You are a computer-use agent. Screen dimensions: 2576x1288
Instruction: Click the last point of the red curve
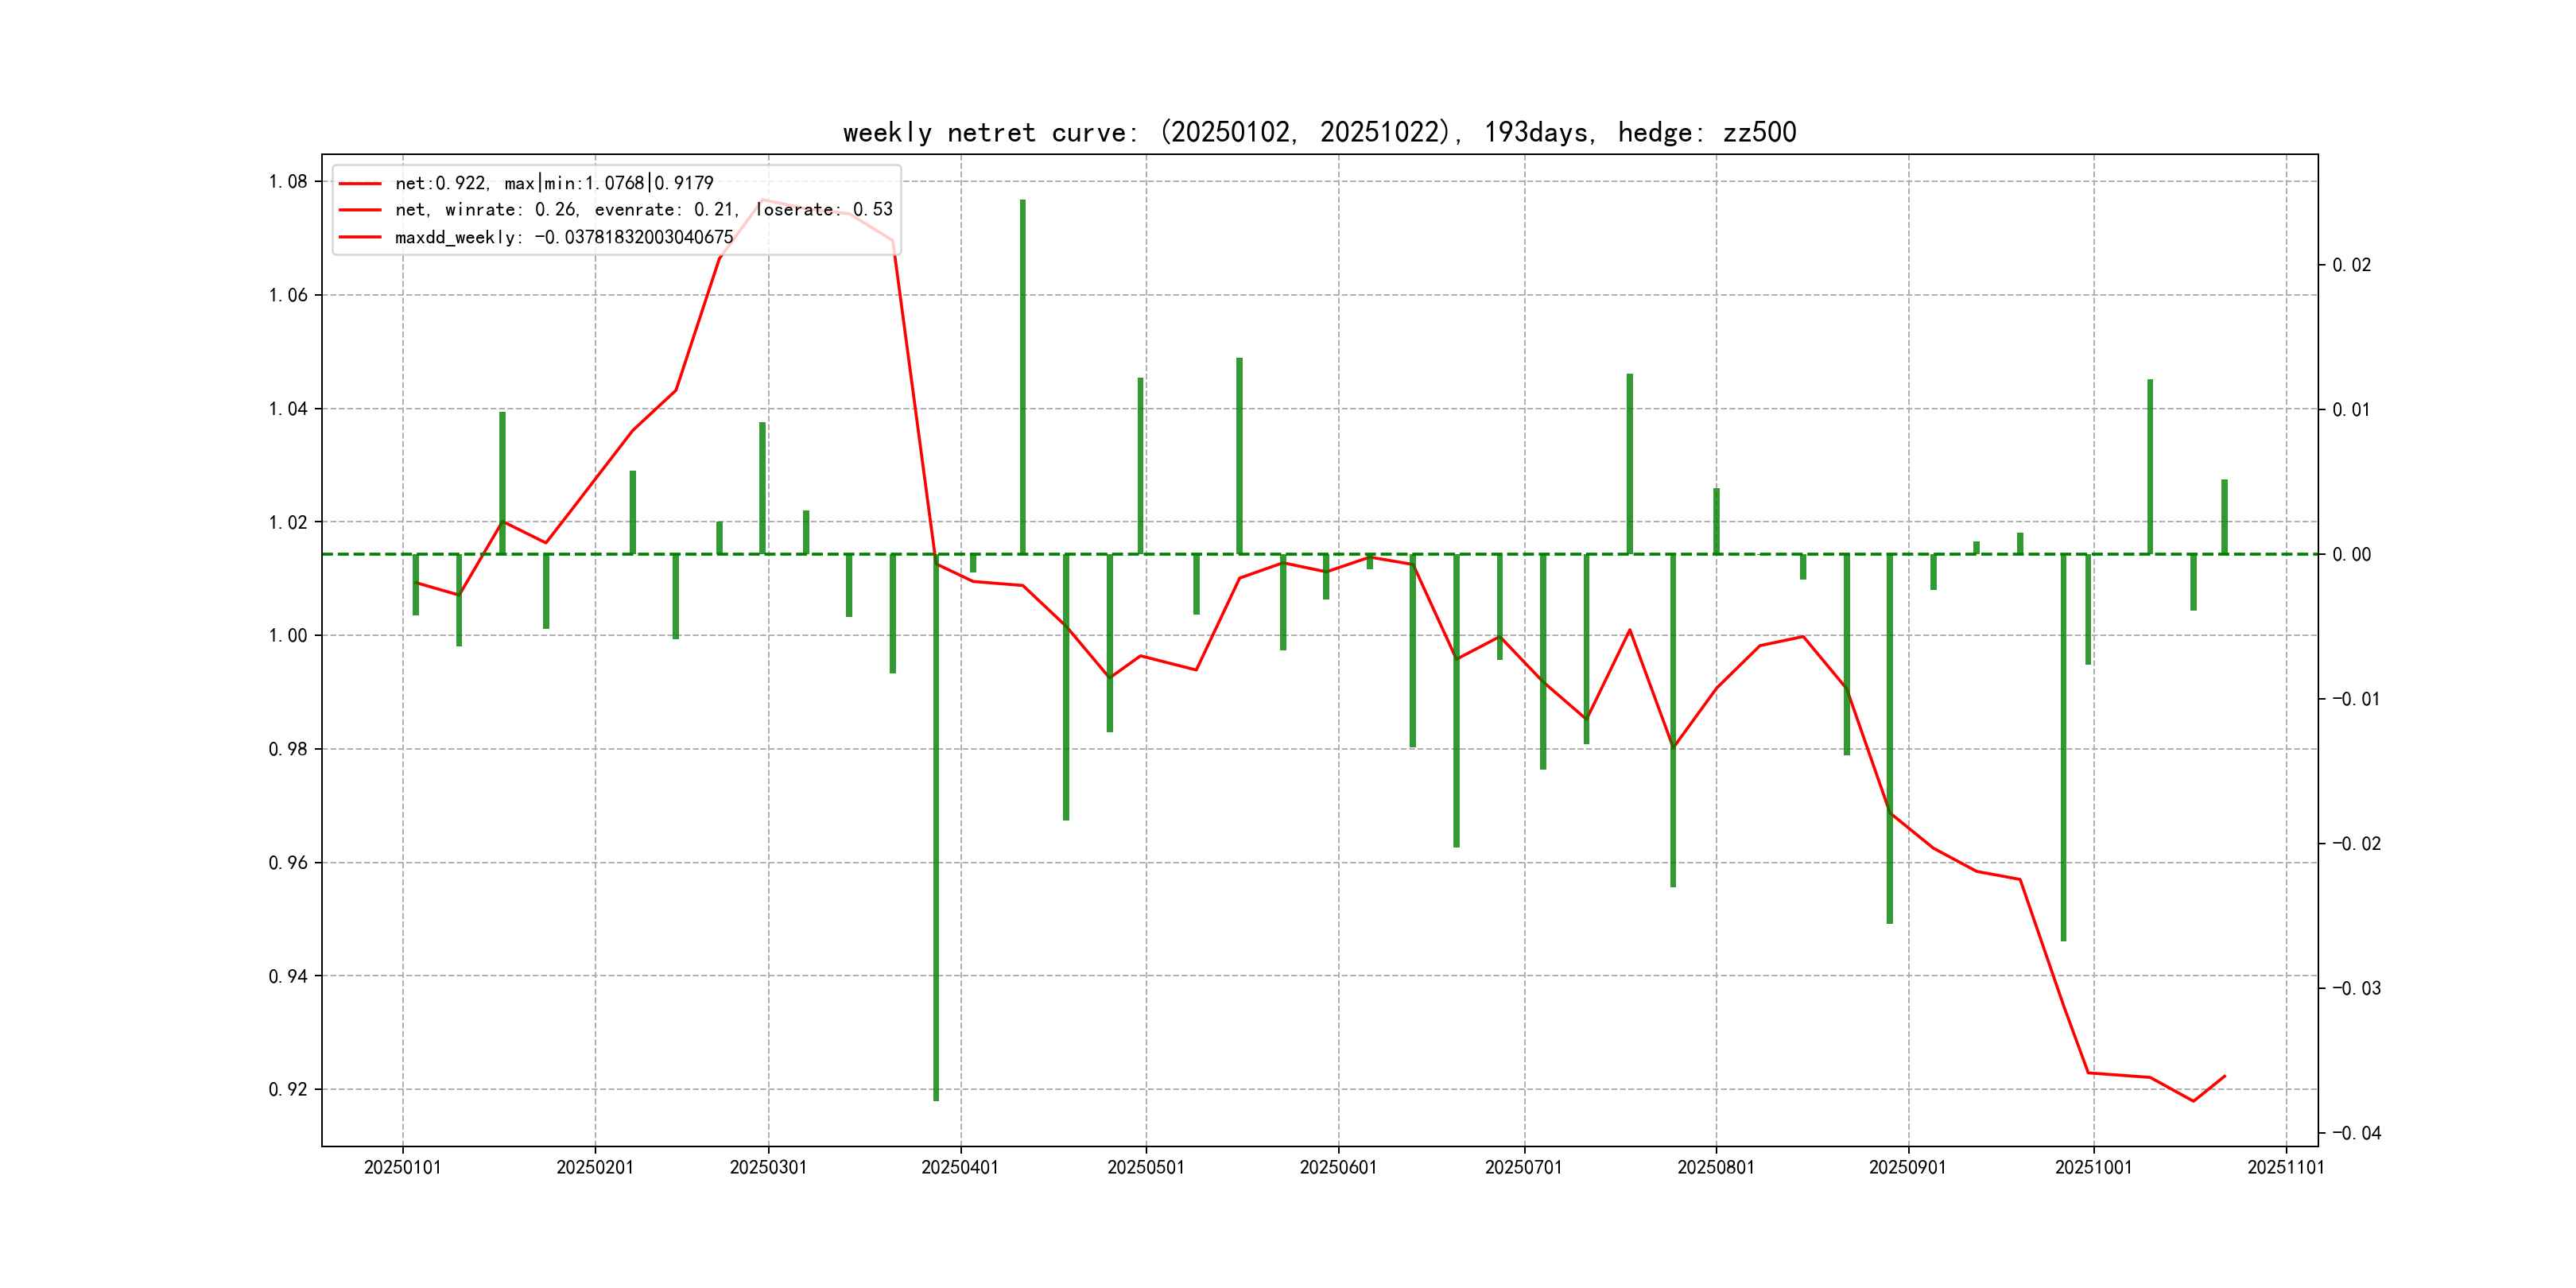[x=2225, y=1076]
